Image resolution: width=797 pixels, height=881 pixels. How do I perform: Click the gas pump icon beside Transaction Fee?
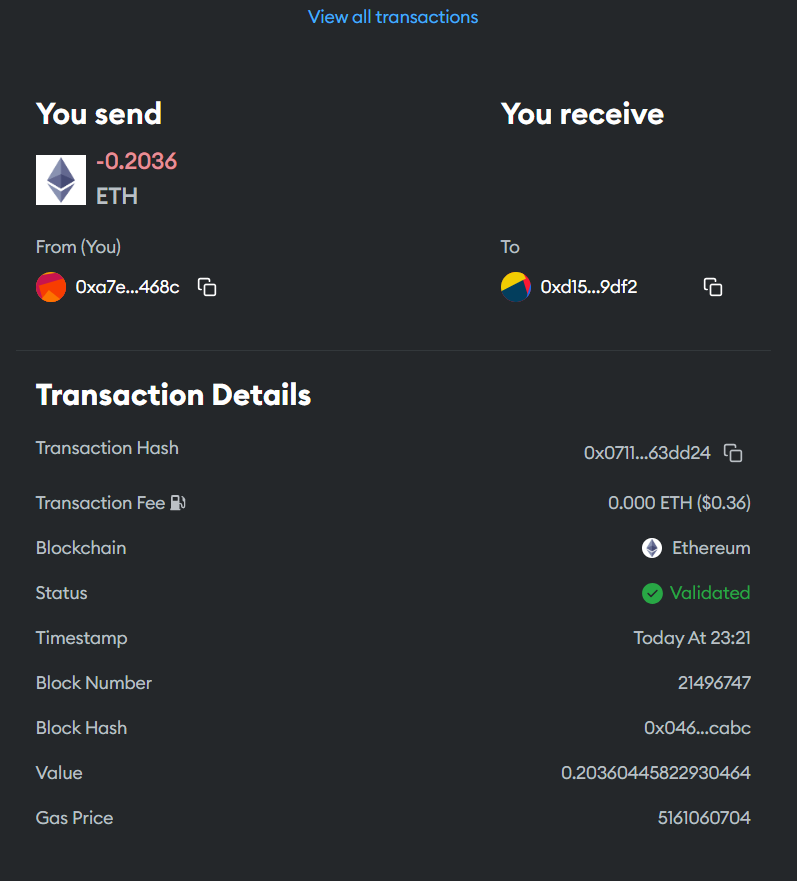(x=178, y=502)
